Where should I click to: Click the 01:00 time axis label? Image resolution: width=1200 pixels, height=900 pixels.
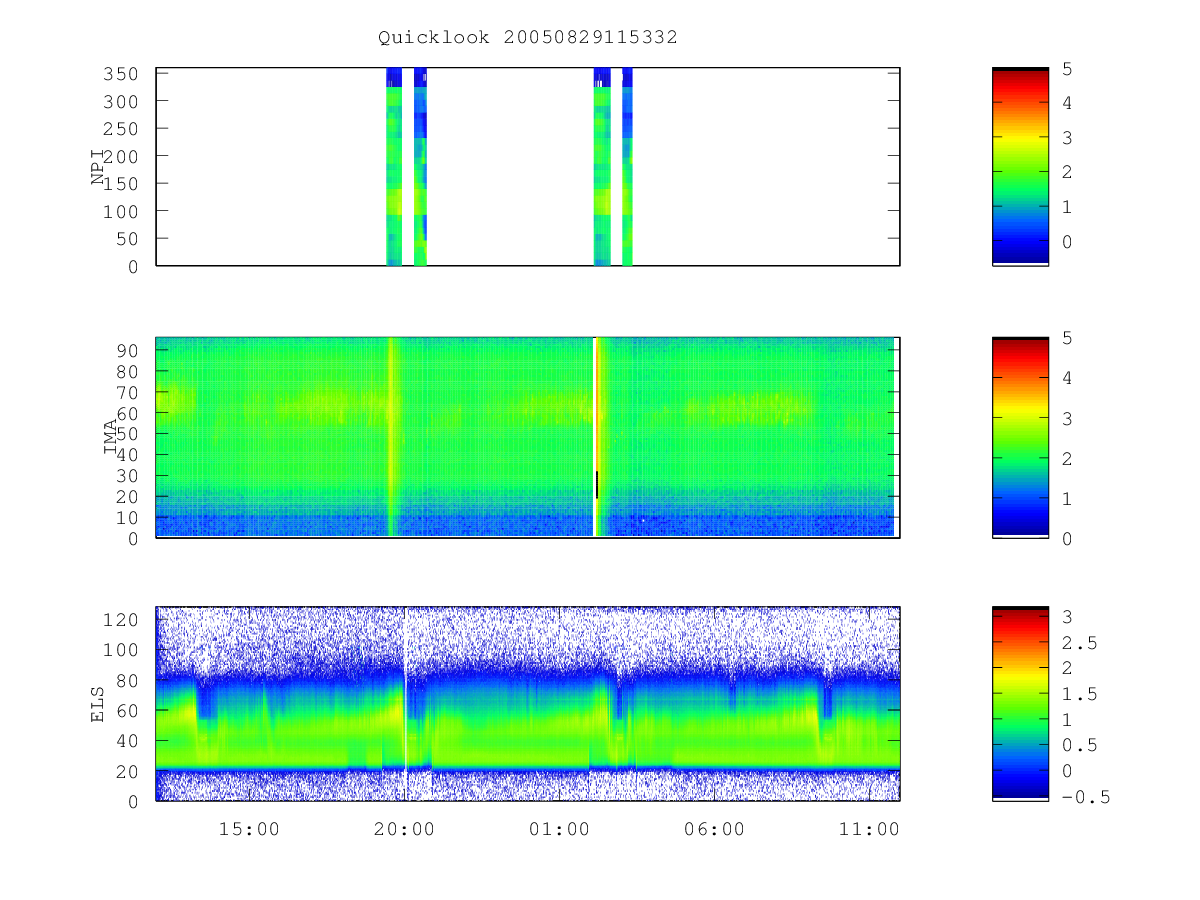coord(559,829)
